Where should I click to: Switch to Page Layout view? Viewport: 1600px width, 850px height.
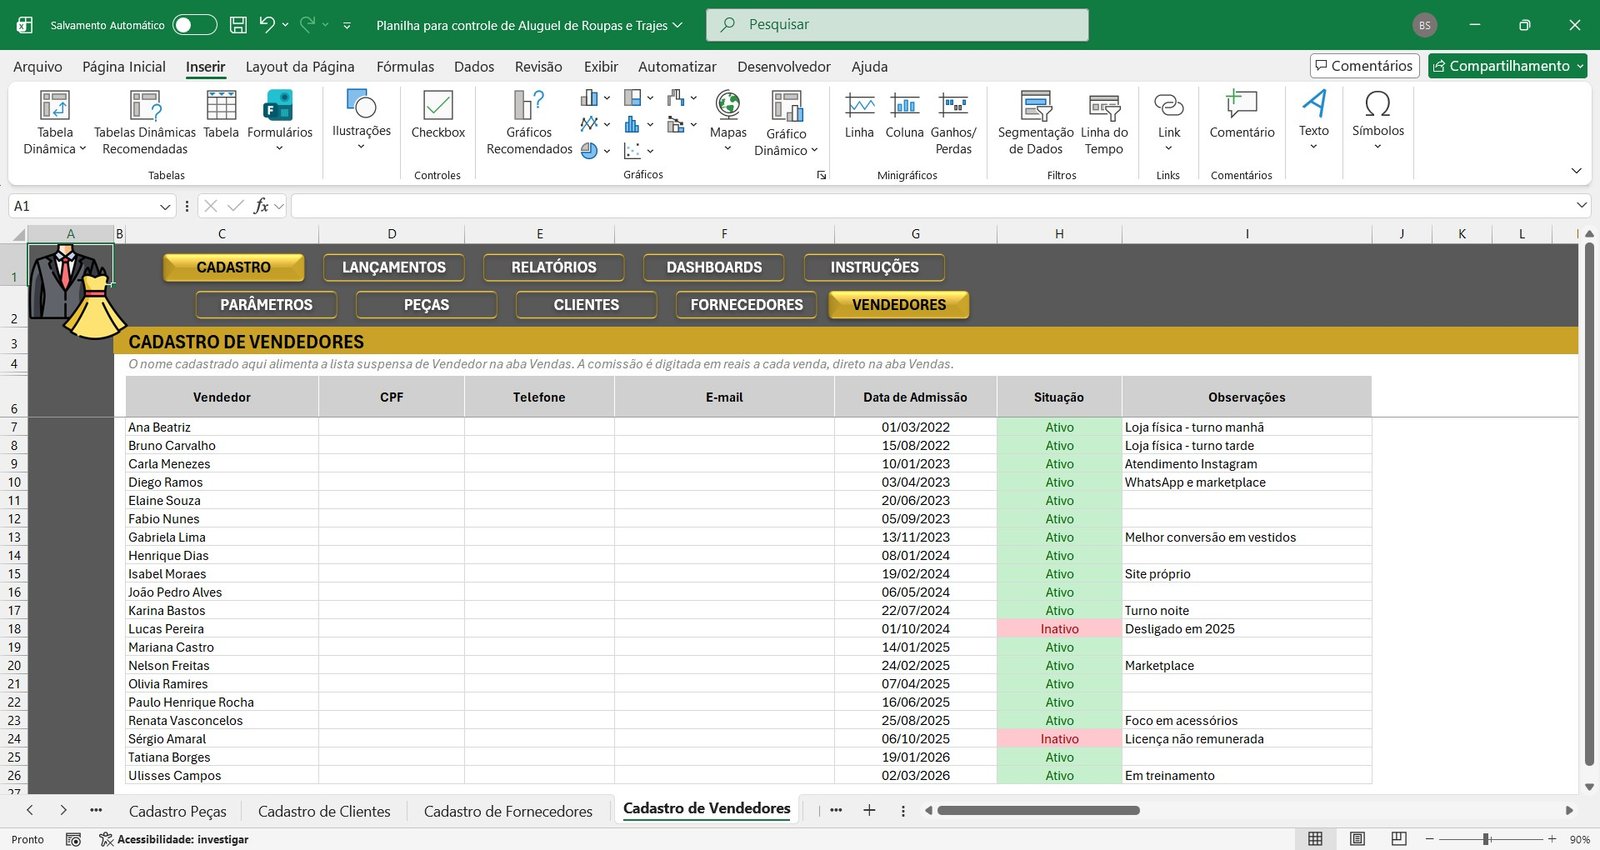point(1357,839)
